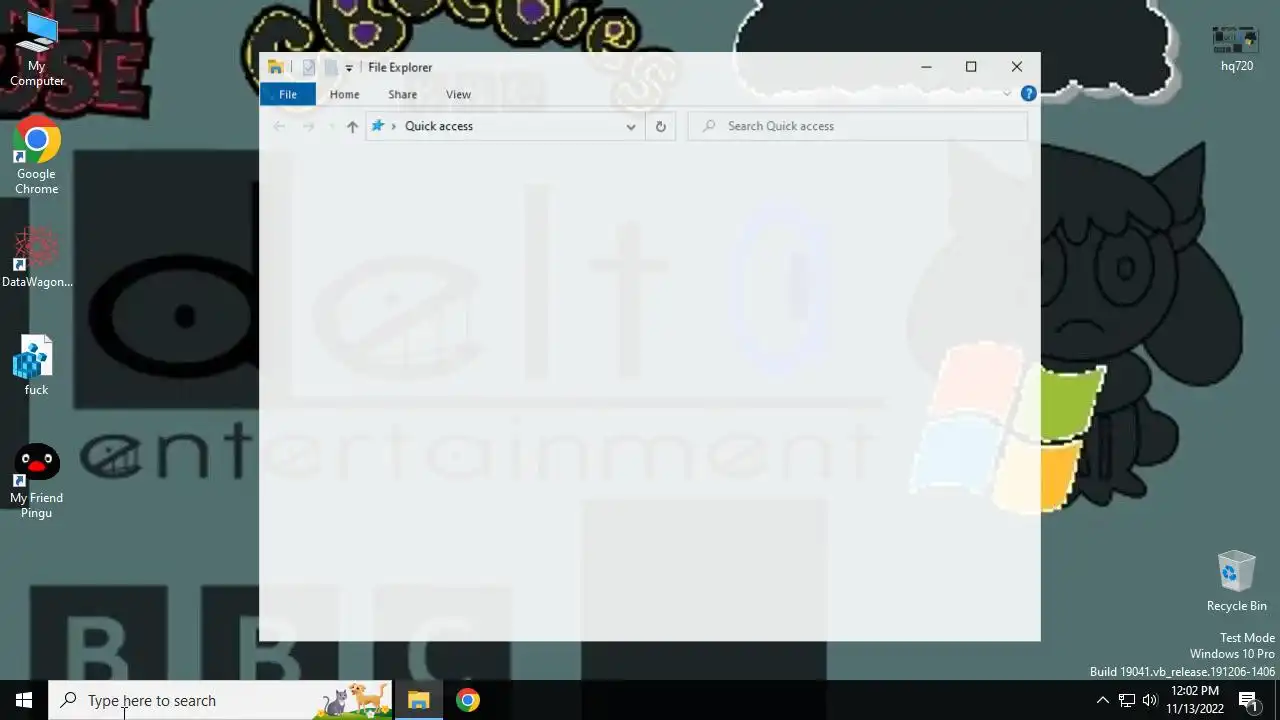The height and width of the screenshot is (720, 1280).
Task: Select the DataWagon desktop shortcut
Action: click(x=37, y=258)
